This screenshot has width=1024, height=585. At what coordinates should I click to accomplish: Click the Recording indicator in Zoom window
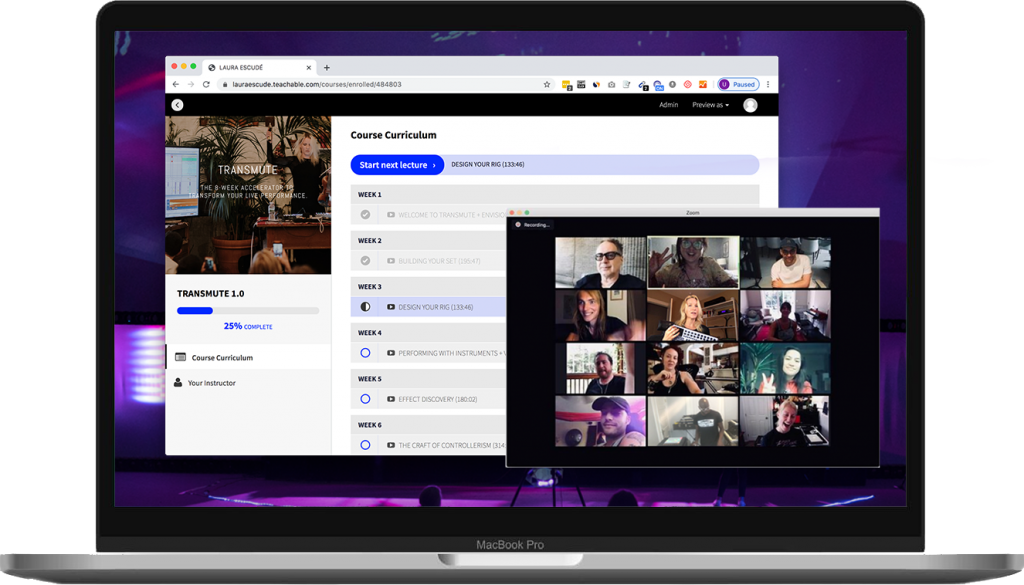[x=533, y=225]
